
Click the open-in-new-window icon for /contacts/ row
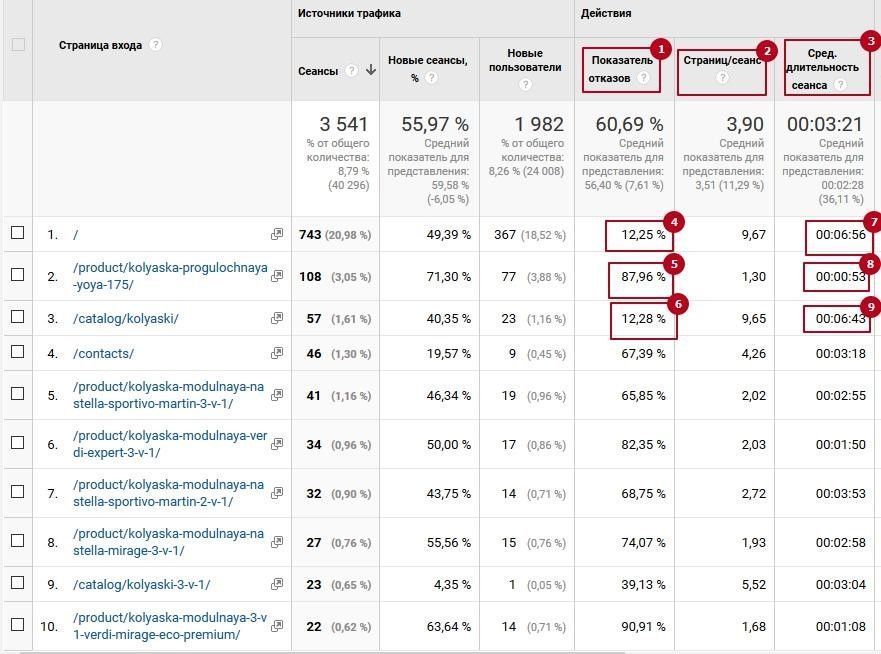coord(277,353)
